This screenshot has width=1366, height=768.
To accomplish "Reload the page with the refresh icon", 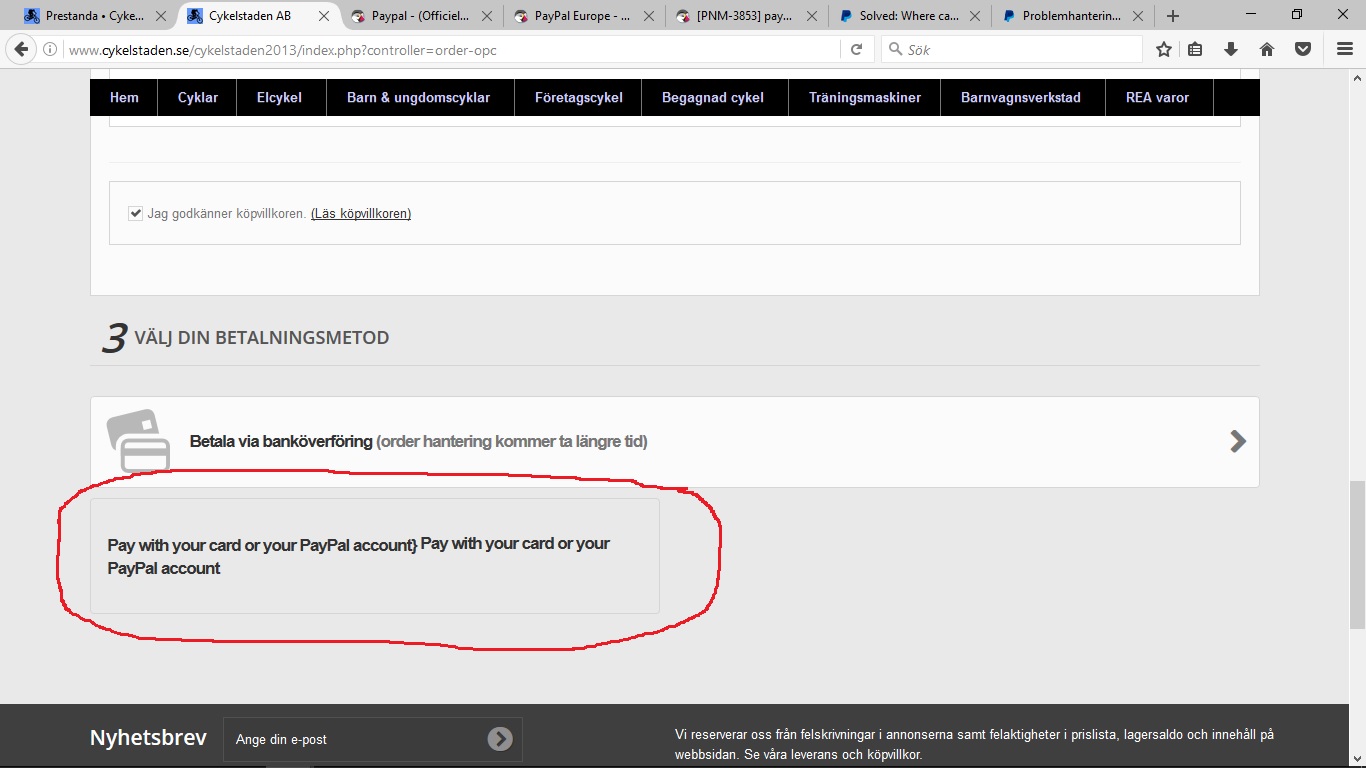I will point(856,49).
